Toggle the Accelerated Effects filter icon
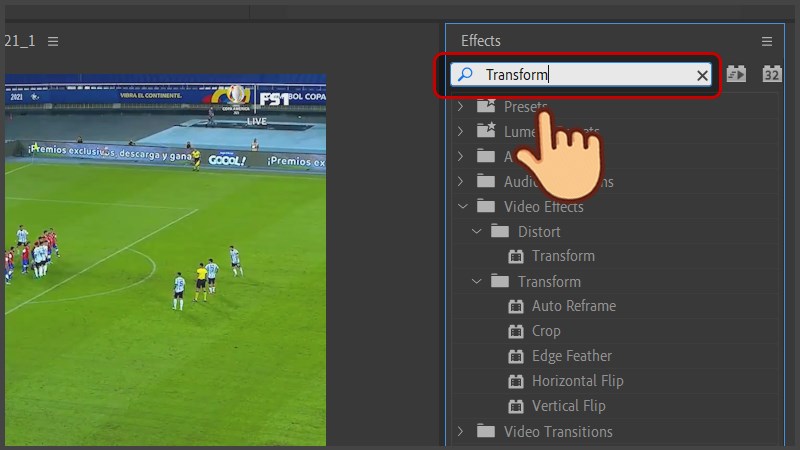800x450 pixels. [737, 74]
